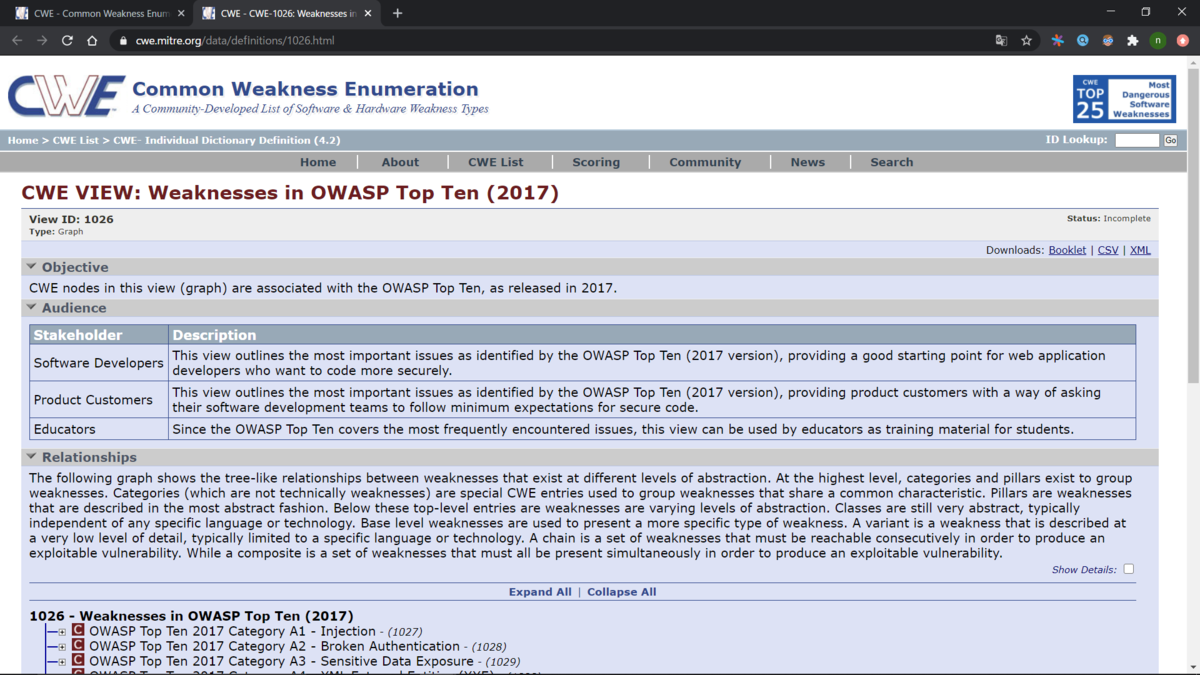
Task: Expand the A2 Broken Authentication tree node
Action: coord(62,647)
